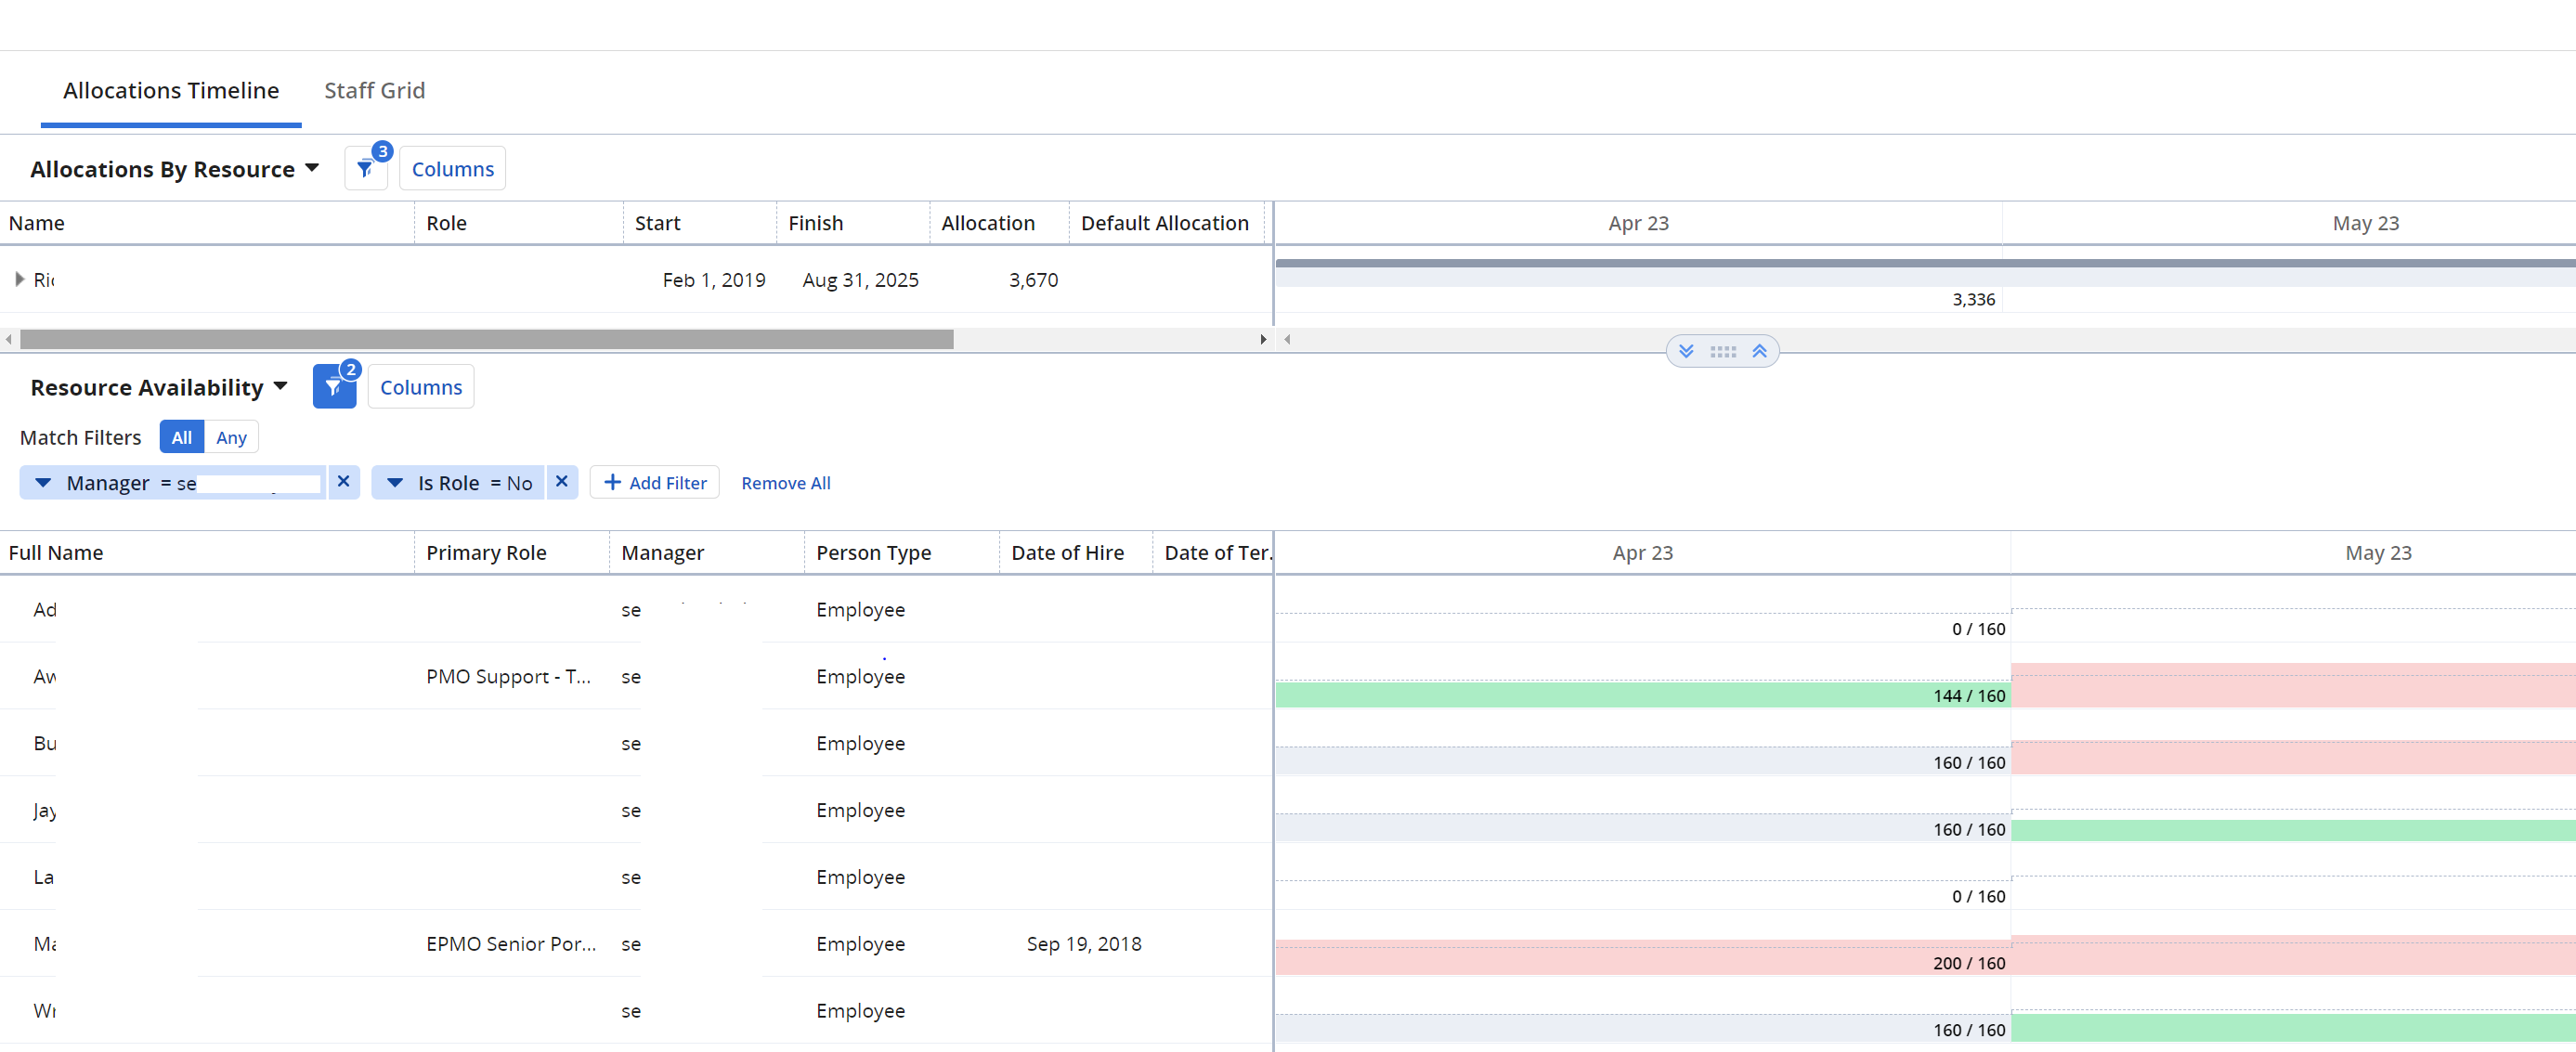This screenshot has height=1052, width=2576.
Task: Collapse the pane with the double-down chevron
Action: [1686, 351]
